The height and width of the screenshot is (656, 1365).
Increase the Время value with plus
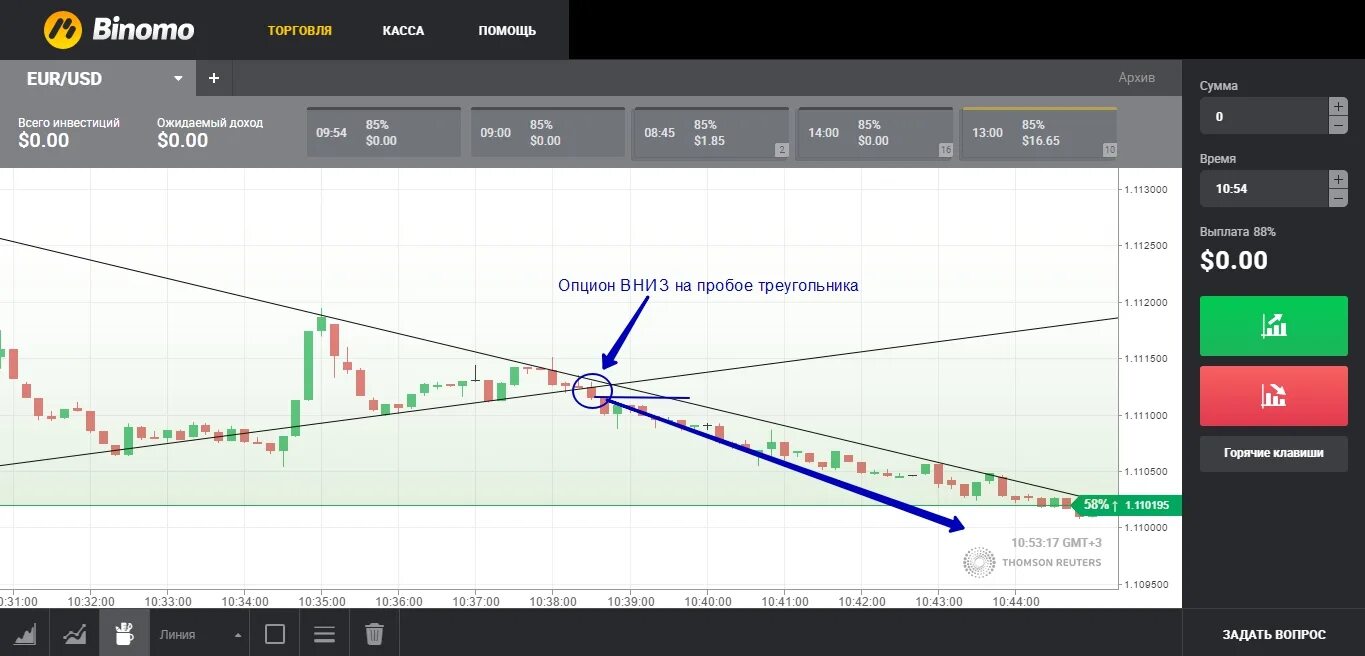click(1338, 179)
